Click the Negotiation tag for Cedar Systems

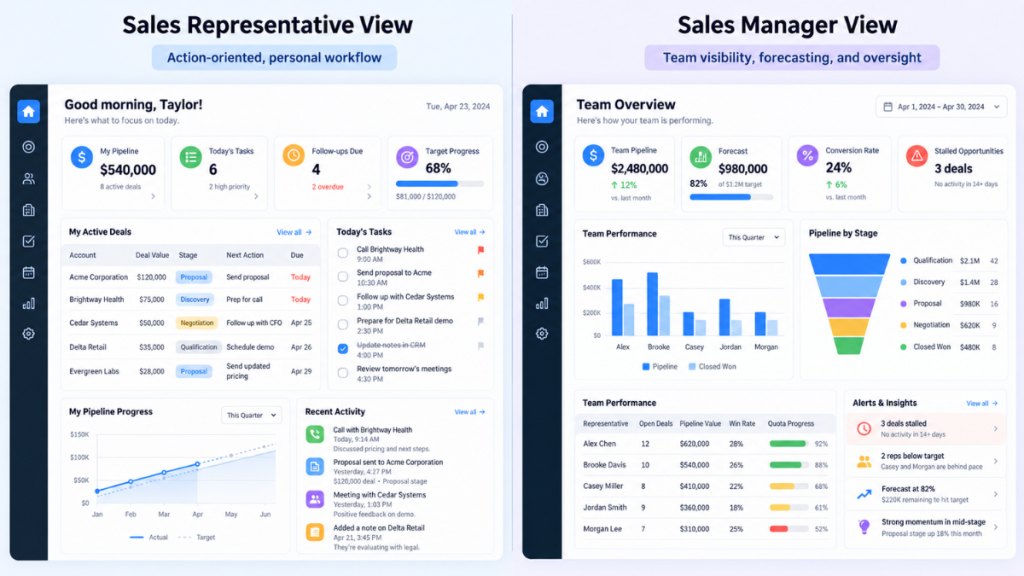[x=197, y=323]
